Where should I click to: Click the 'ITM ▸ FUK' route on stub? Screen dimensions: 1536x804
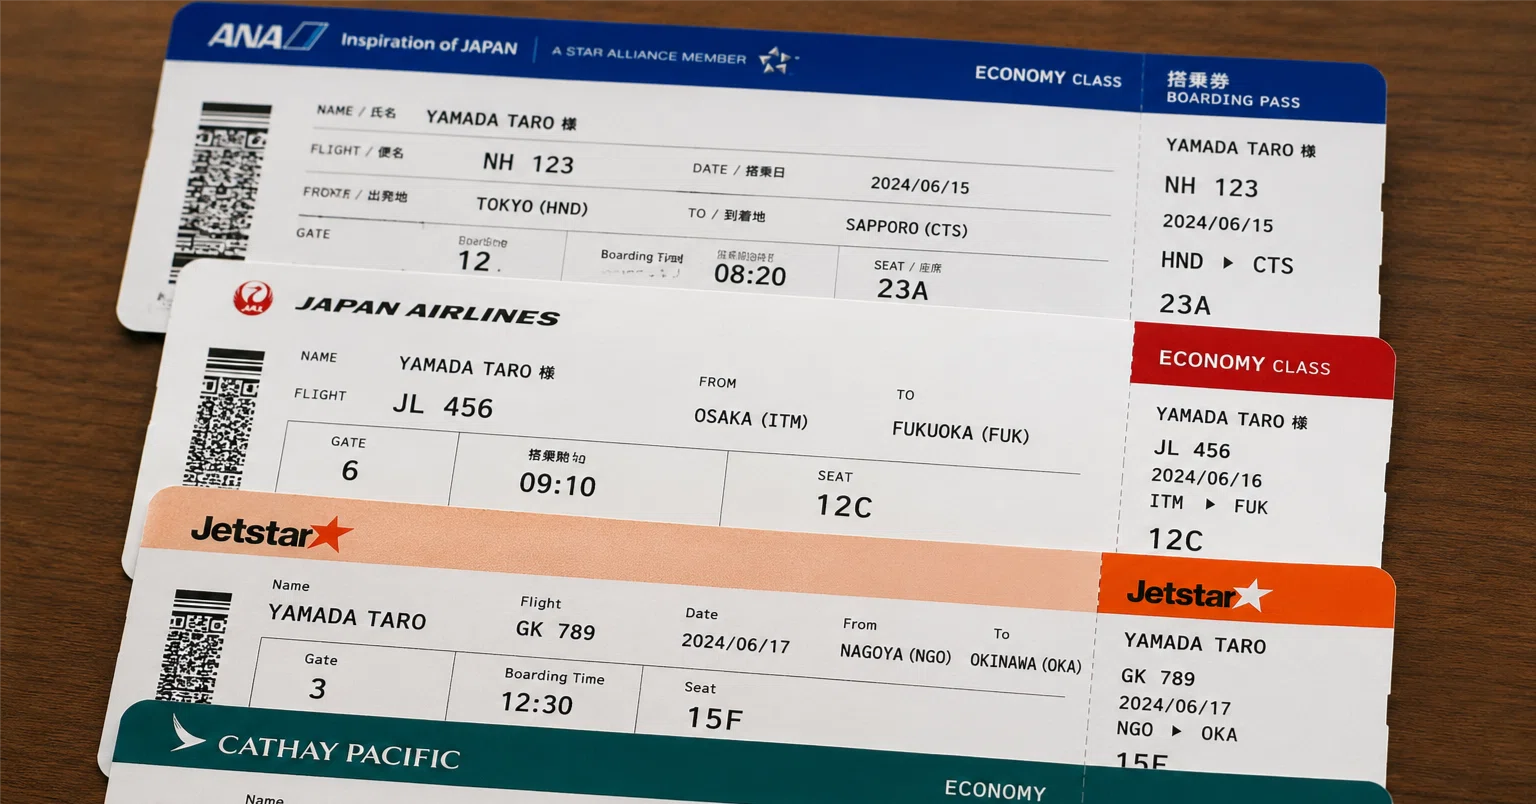1208,504
